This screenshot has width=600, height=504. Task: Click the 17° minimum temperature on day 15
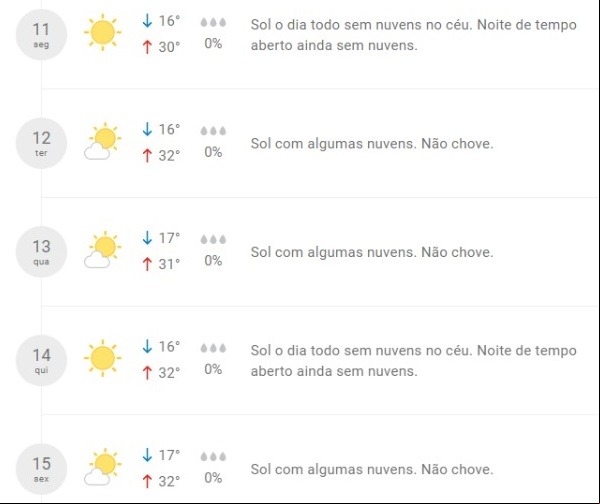point(169,455)
